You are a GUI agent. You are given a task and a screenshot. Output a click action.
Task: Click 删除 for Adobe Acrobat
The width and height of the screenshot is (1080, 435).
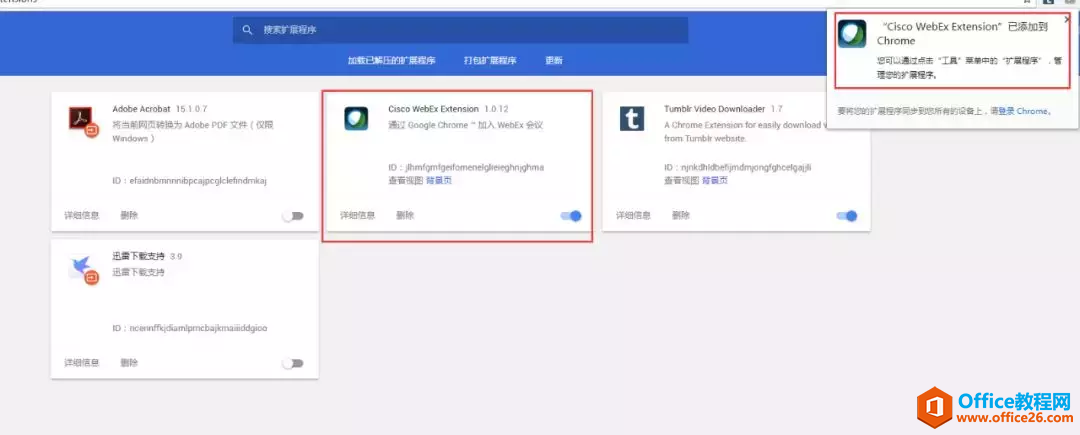(129, 215)
